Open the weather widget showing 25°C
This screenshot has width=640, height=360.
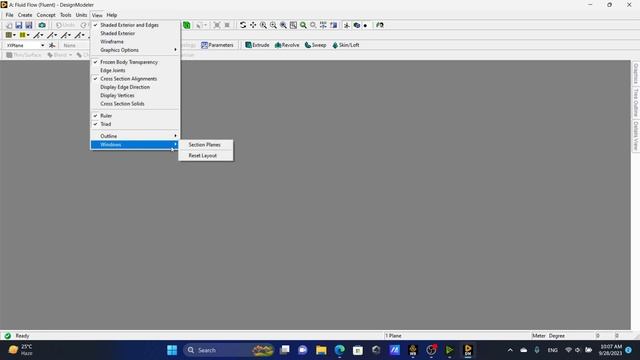20,350
